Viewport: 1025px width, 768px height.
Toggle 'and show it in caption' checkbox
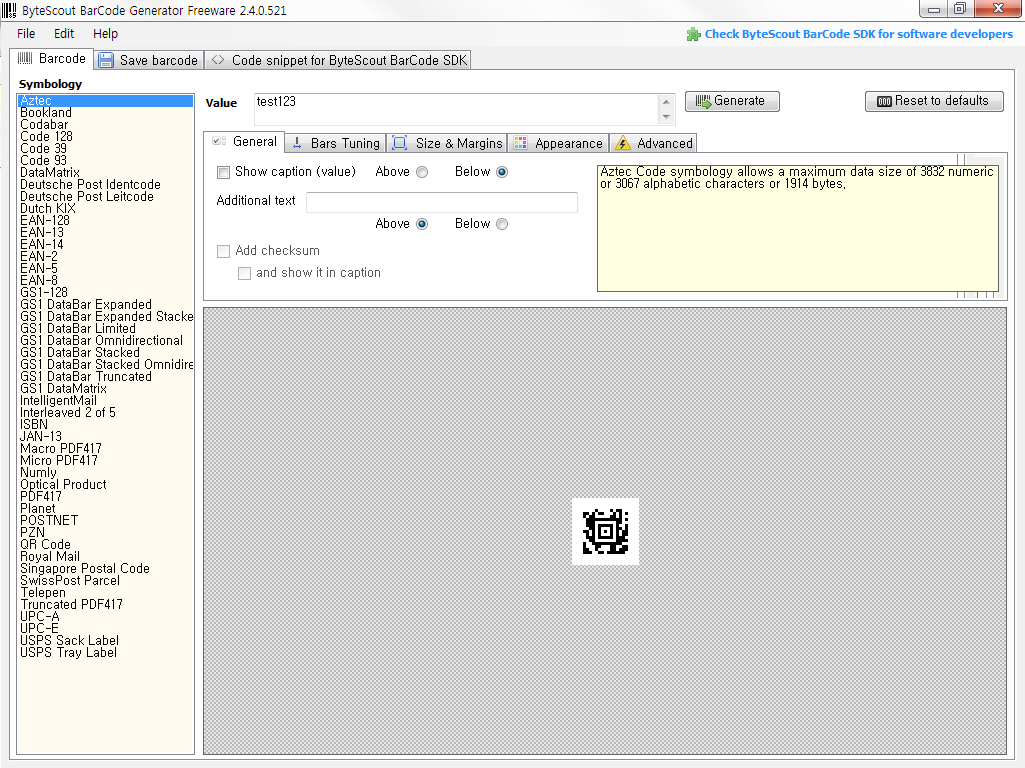coord(244,273)
